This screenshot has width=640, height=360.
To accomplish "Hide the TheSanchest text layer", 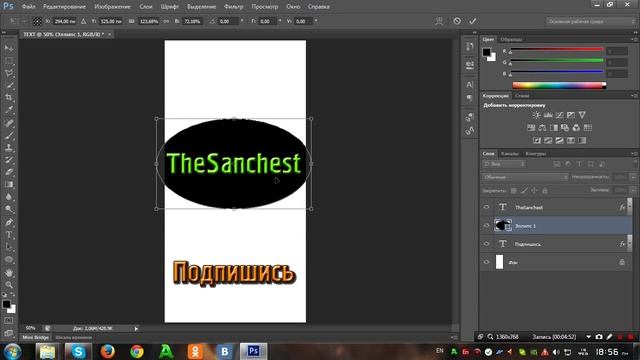I will (x=486, y=207).
